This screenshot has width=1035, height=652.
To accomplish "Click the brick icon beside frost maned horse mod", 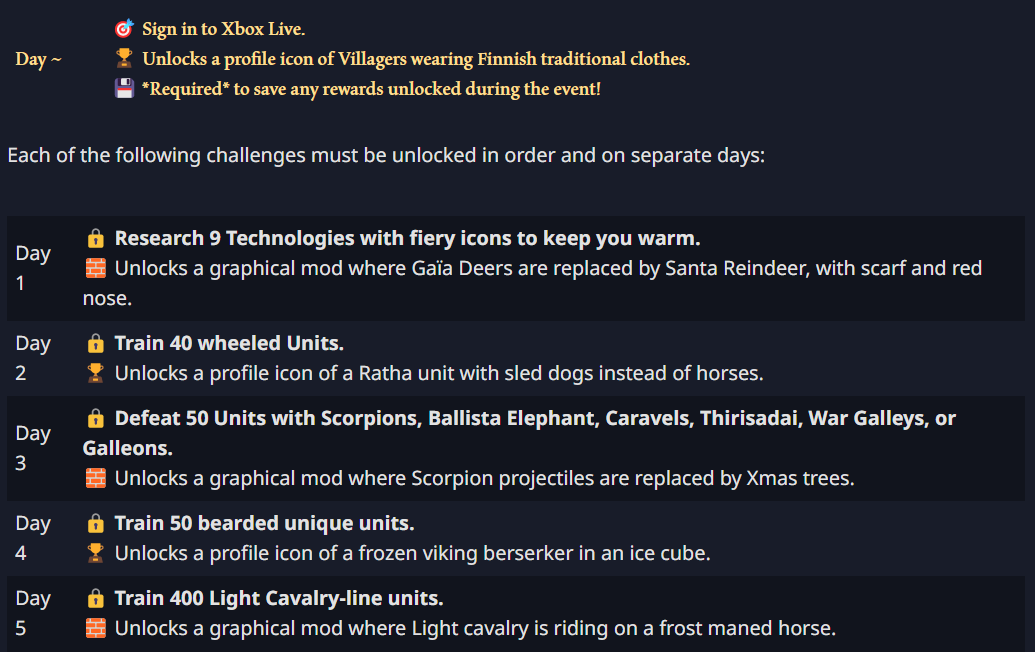I will coord(96,629).
